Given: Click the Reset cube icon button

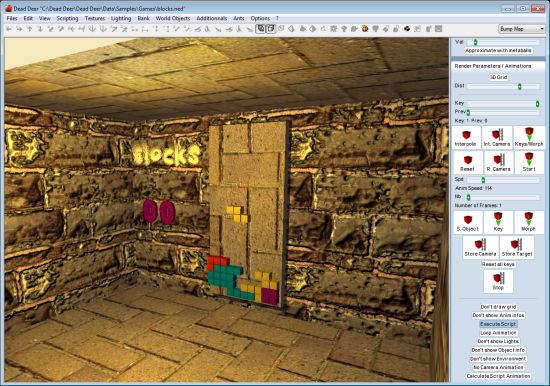Looking at the screenshot, I should pos(467,163).
